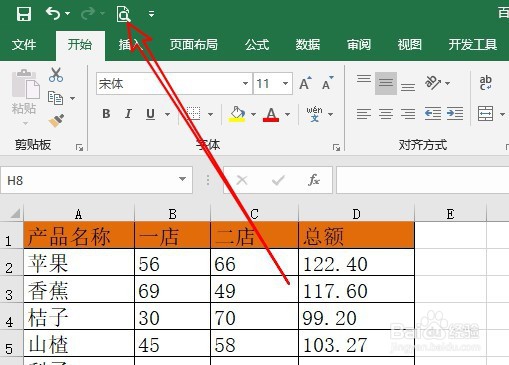The width and height of the screenshot is (509, 365).
Task: Click the Top Align icon
Action: (x=364, y=79)
